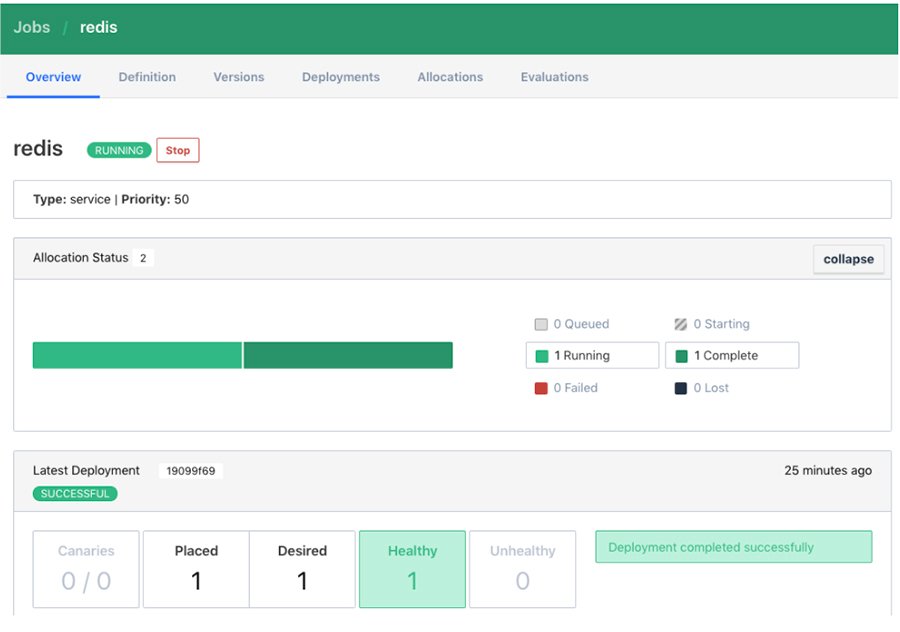Screen dimensions: 900x632
Task: Click the SUCCESSFUL deployment badge
Action: point(75,493)
